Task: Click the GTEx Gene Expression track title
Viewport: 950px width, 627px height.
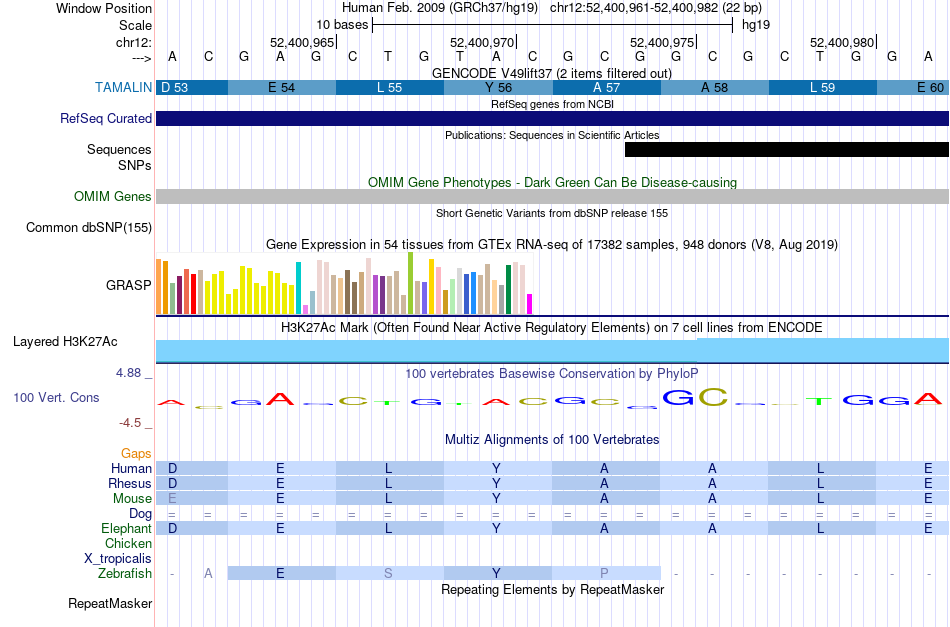Action: click(552, 245)
